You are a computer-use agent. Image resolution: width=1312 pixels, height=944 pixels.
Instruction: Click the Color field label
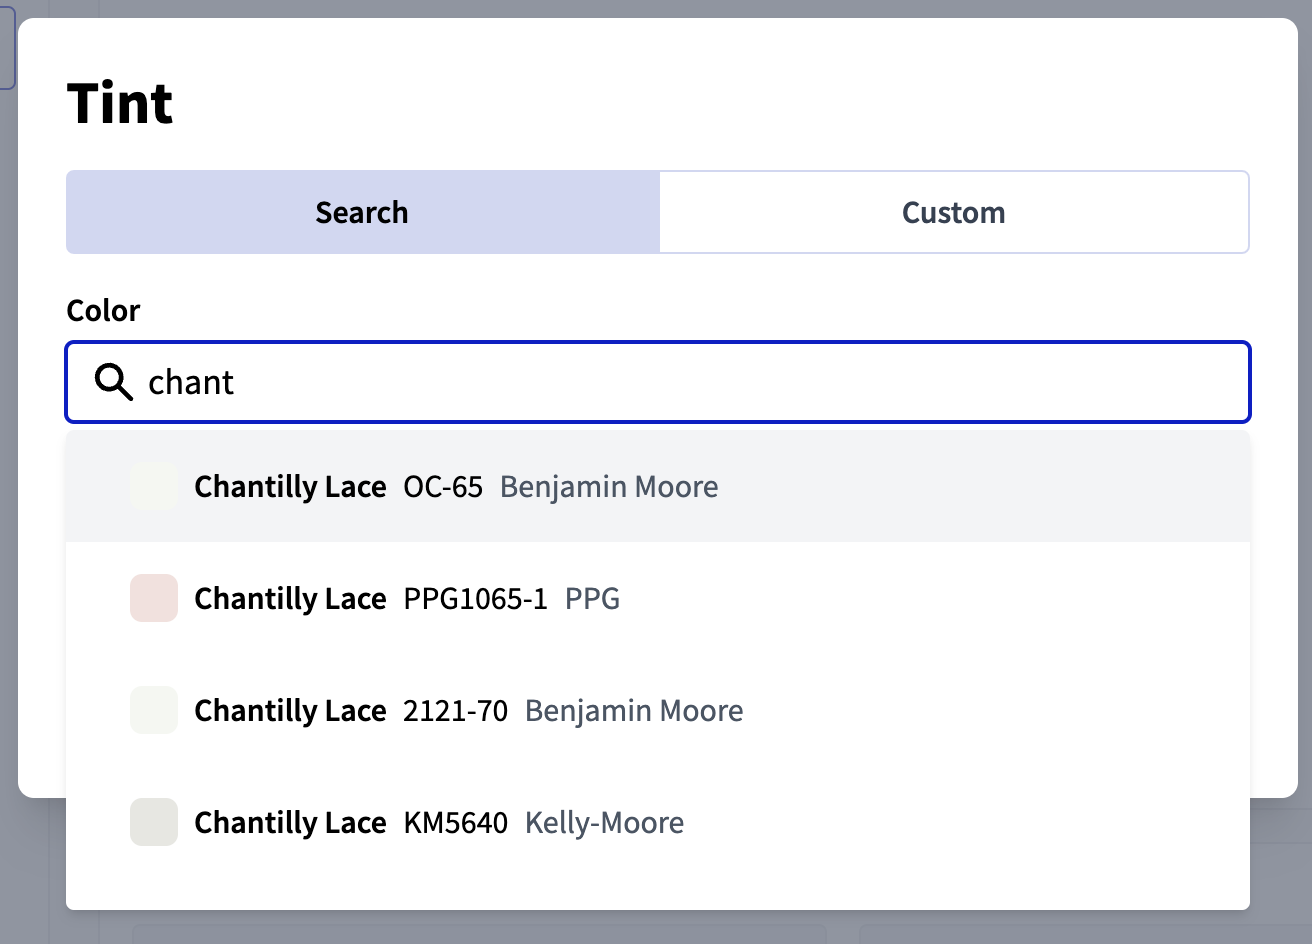tap(103, 310)
